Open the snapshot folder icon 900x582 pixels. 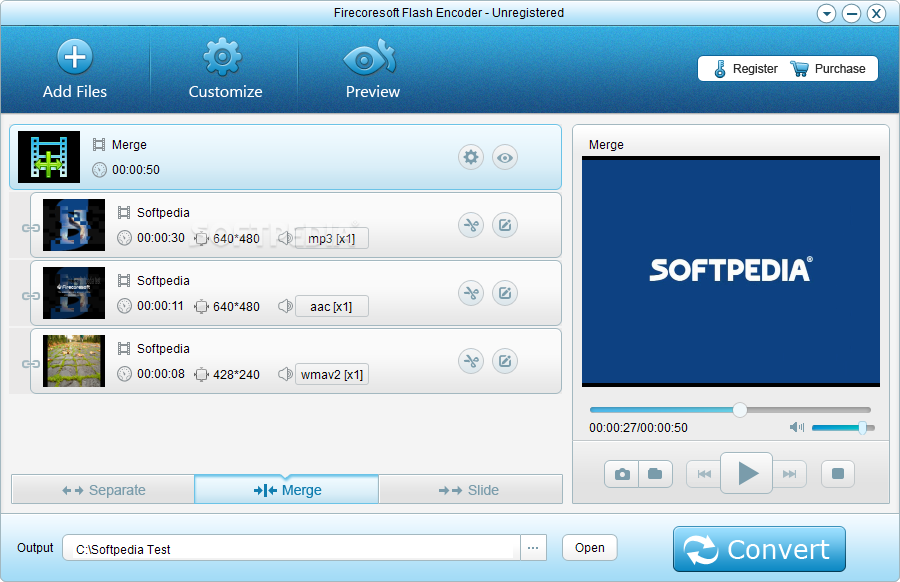[655, 474]
